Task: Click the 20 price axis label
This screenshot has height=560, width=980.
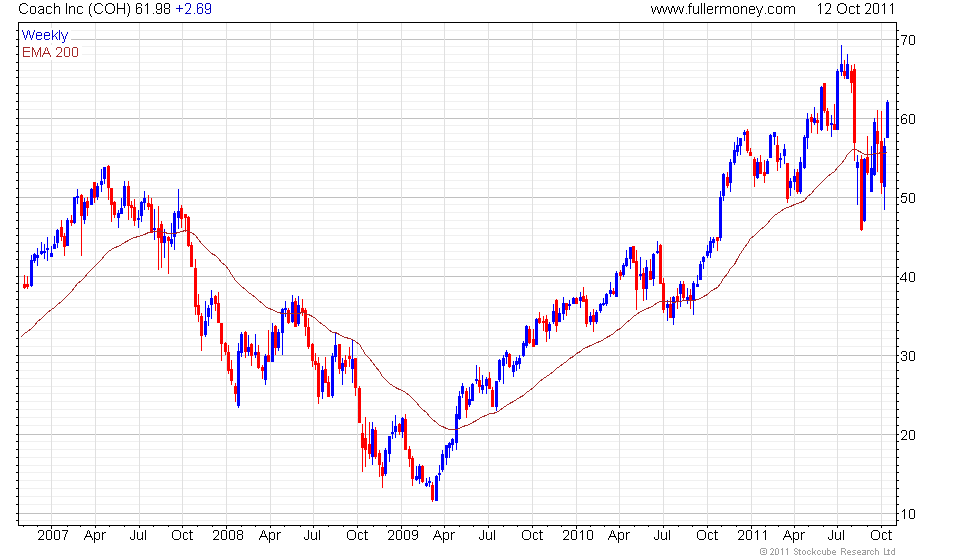Action: tap(908, 435)
